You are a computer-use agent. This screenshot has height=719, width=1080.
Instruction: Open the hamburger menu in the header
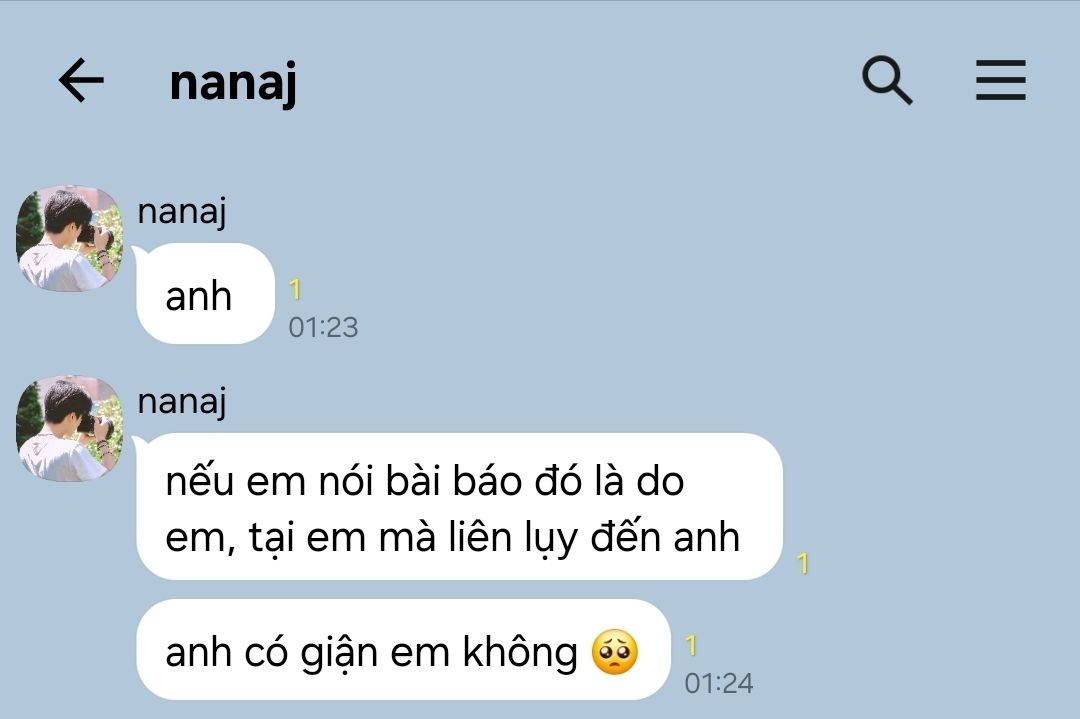(1000, 81)
